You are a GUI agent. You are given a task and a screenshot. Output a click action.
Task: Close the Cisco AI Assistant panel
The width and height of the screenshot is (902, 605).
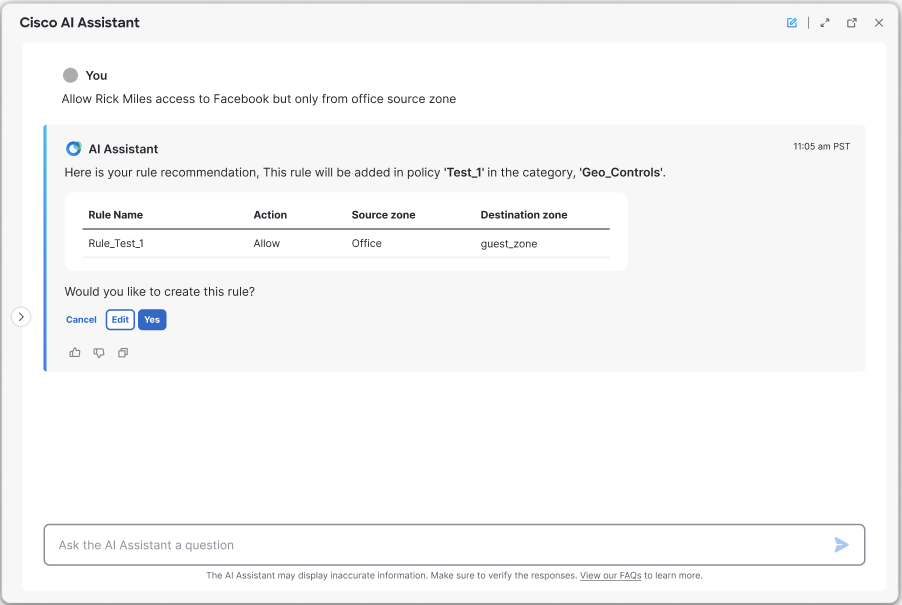pyautogui.click(x=879, y=23)
